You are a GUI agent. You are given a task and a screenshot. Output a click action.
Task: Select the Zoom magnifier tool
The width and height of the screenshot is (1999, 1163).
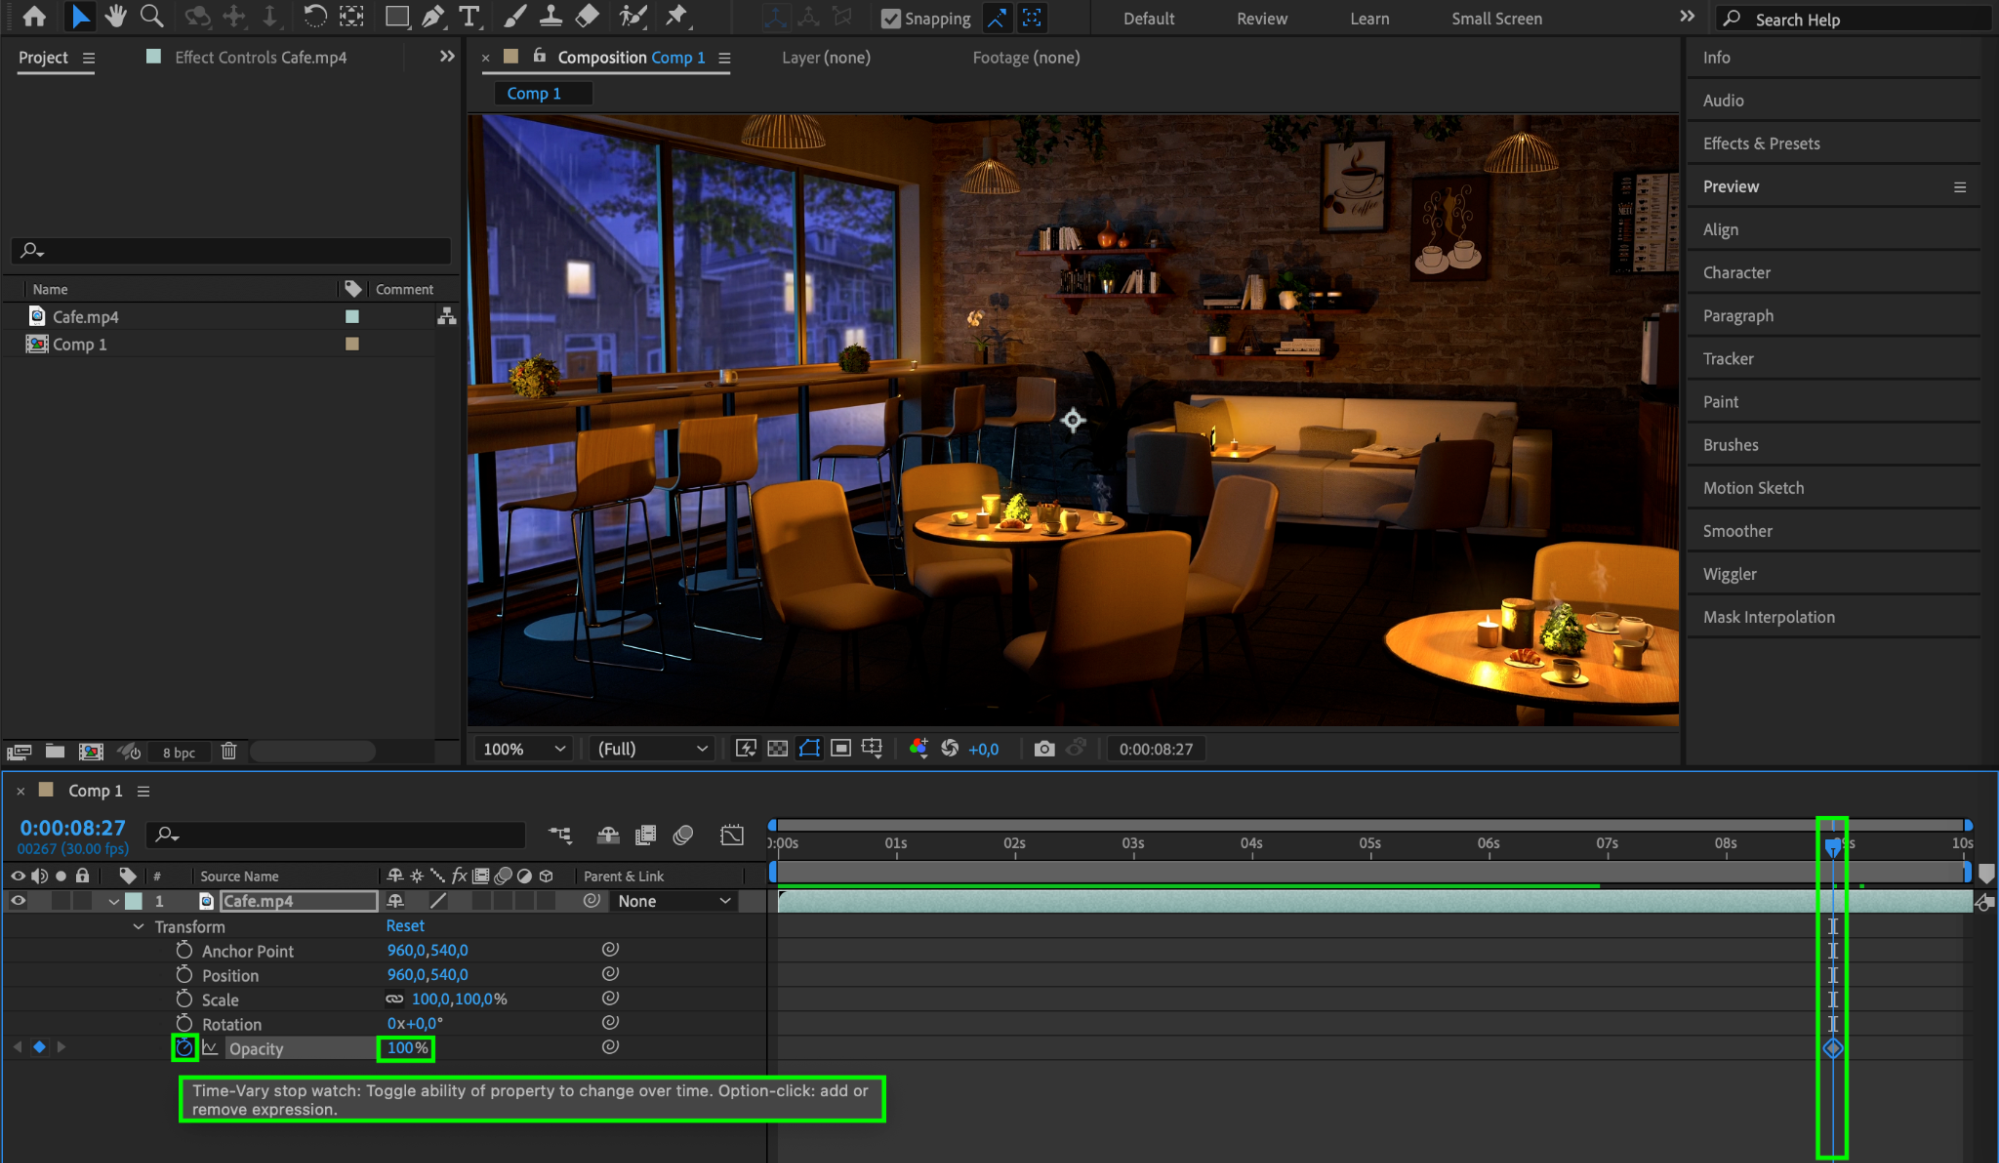point(151,16)
